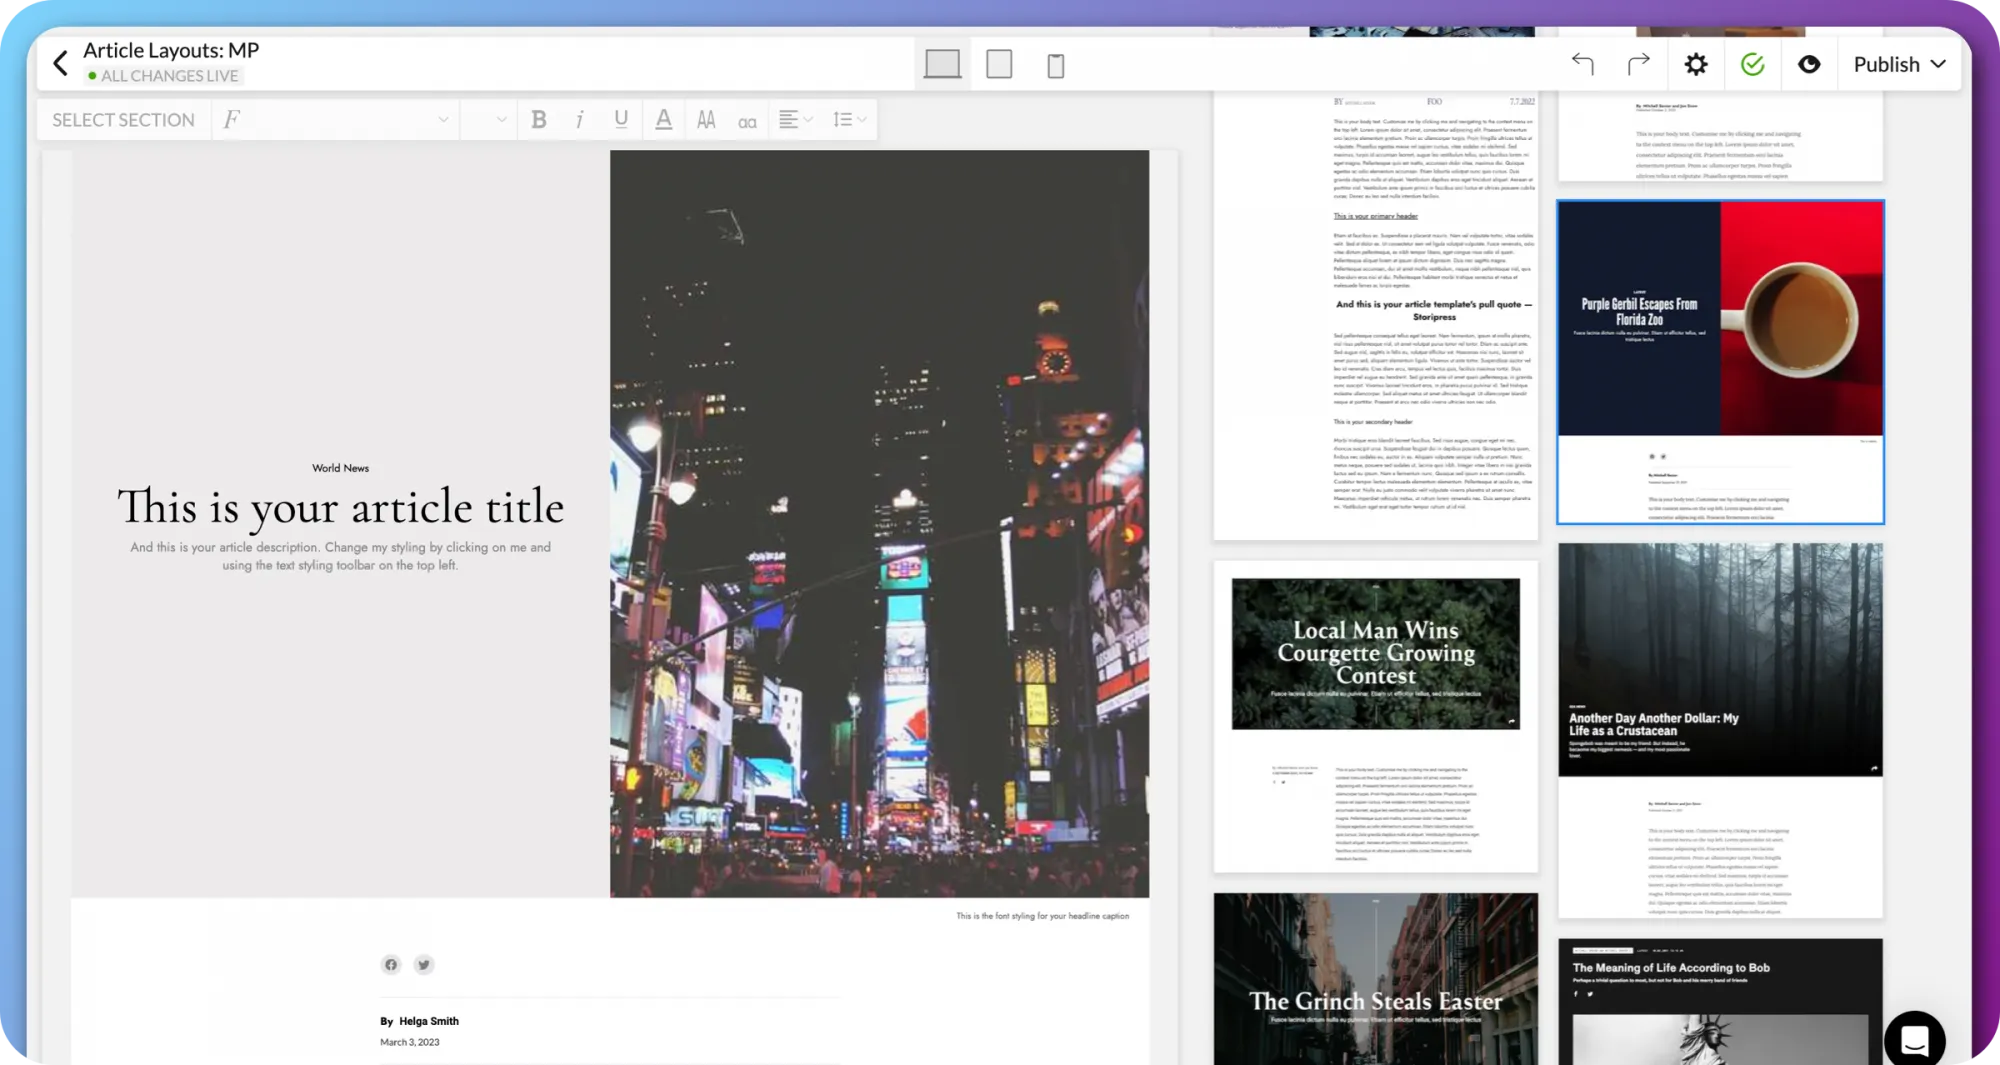Click the headline caption text
This screenshot has height=1065, width=2000.
1042,916
